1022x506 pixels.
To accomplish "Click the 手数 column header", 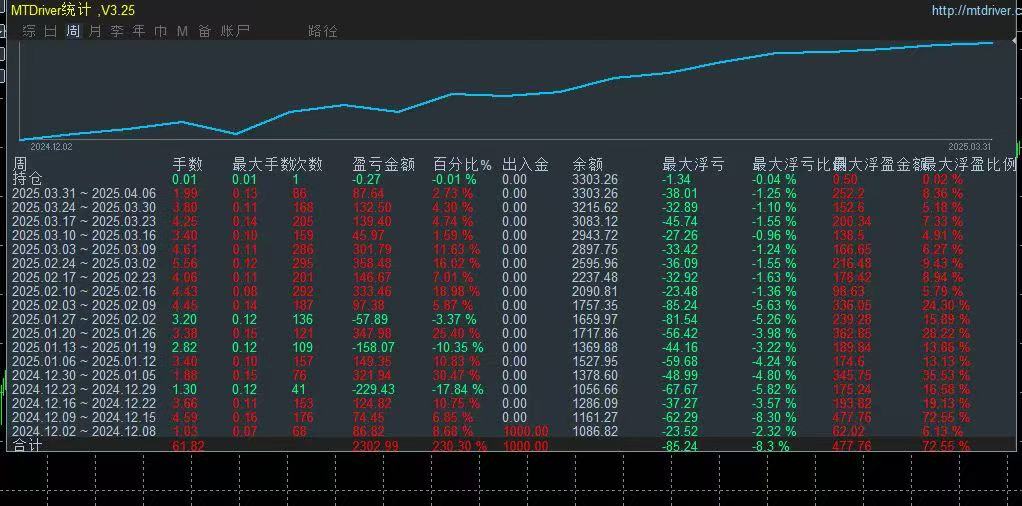I will tap(187, 164).
